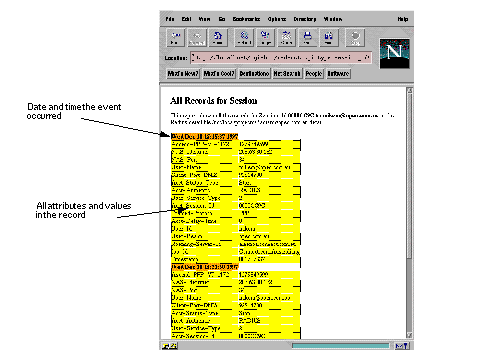
Task: Go to the Home page icon
Action: (218, 37)
